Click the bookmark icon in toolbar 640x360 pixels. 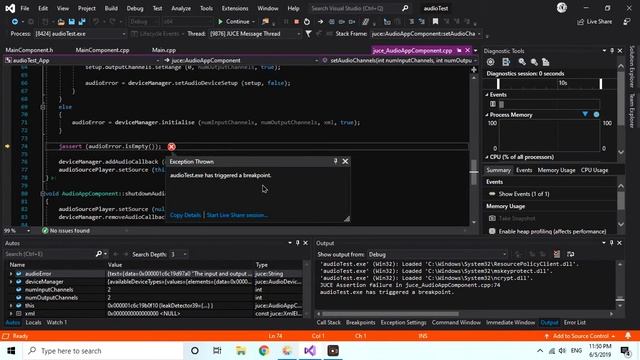coord(435,21)
